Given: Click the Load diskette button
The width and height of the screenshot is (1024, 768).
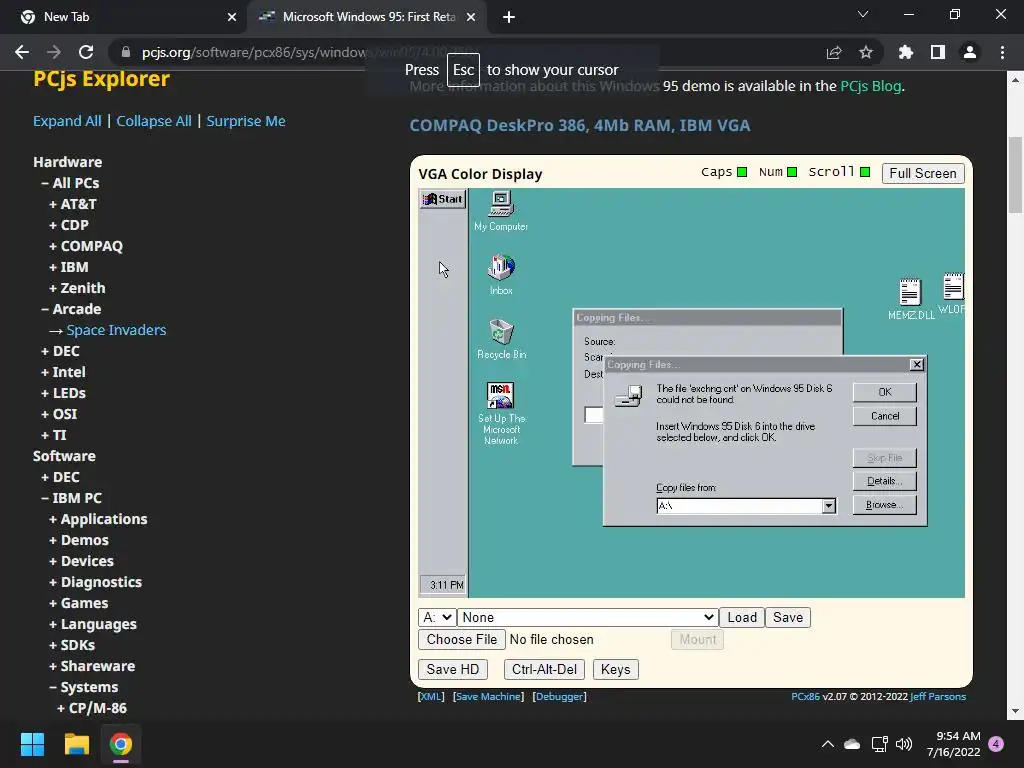Looking at the screenshot, I should click(742, 617).
